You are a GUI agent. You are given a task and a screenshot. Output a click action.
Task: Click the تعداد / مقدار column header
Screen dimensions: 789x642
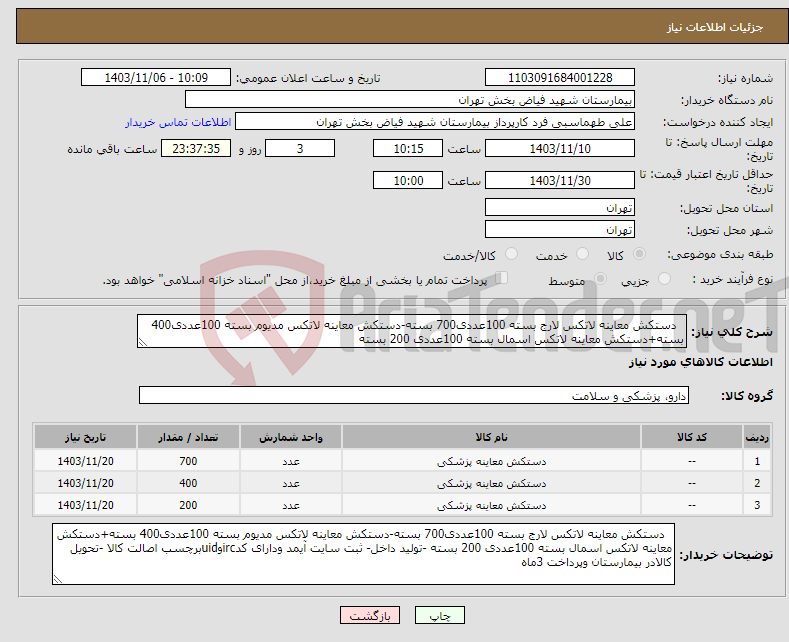point(188,437)
